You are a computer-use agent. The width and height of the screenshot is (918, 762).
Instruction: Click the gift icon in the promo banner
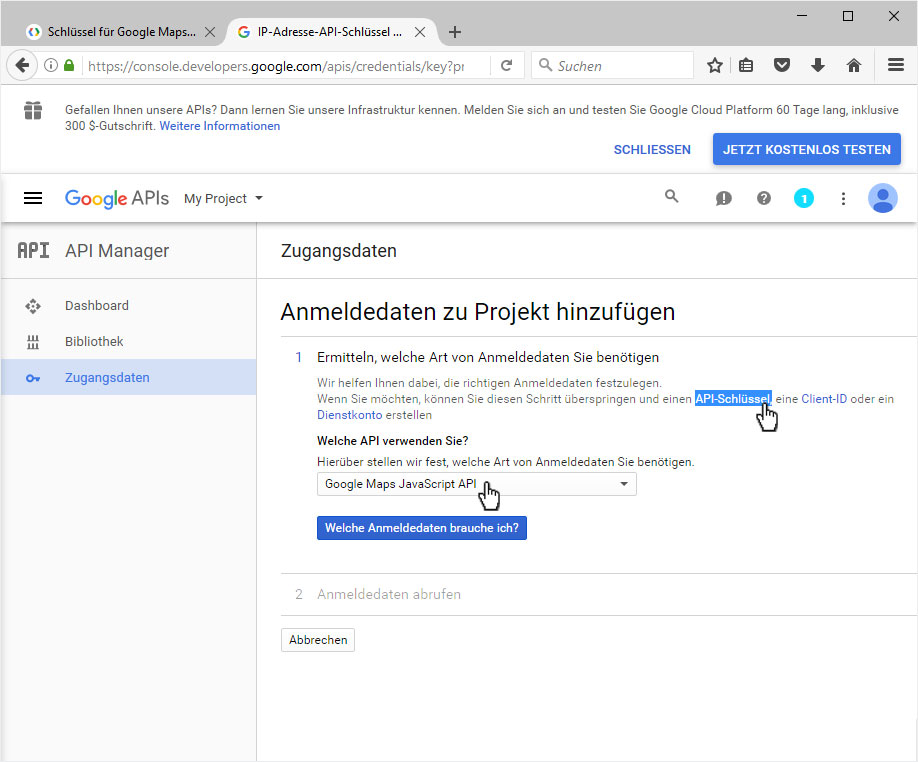(33, 110)
